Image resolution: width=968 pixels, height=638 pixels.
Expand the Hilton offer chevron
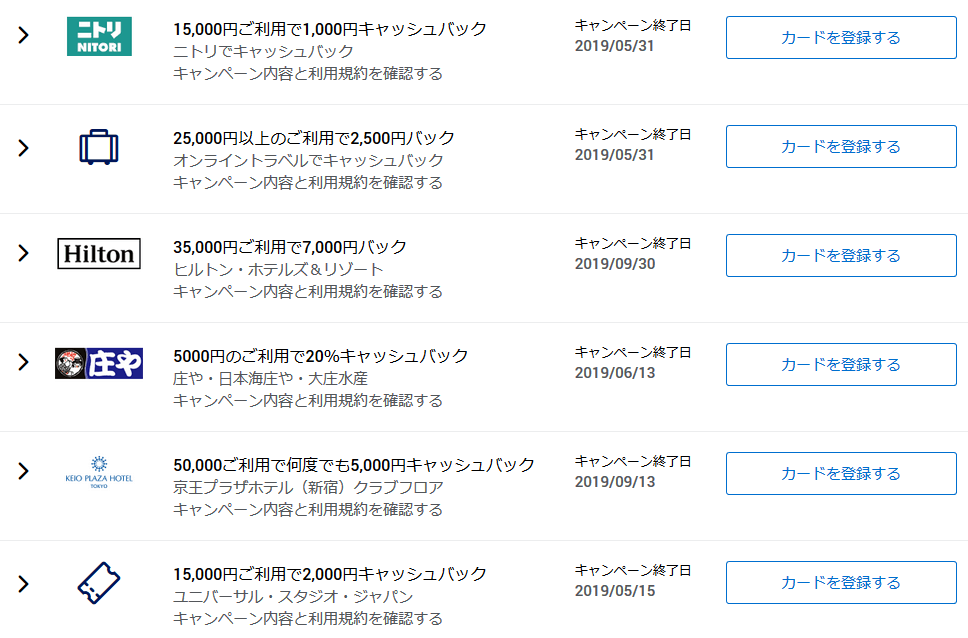pyautogui.click(x=24, y=253)
